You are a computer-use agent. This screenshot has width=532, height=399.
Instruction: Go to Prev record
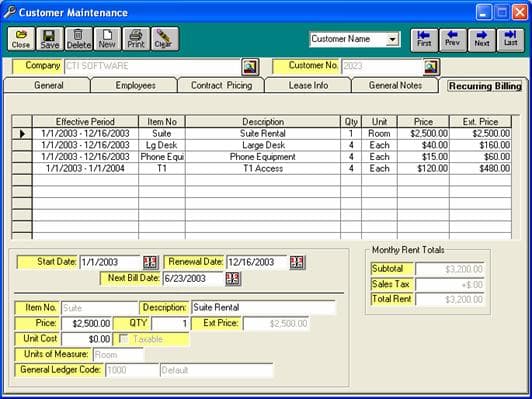pos(453,40)
